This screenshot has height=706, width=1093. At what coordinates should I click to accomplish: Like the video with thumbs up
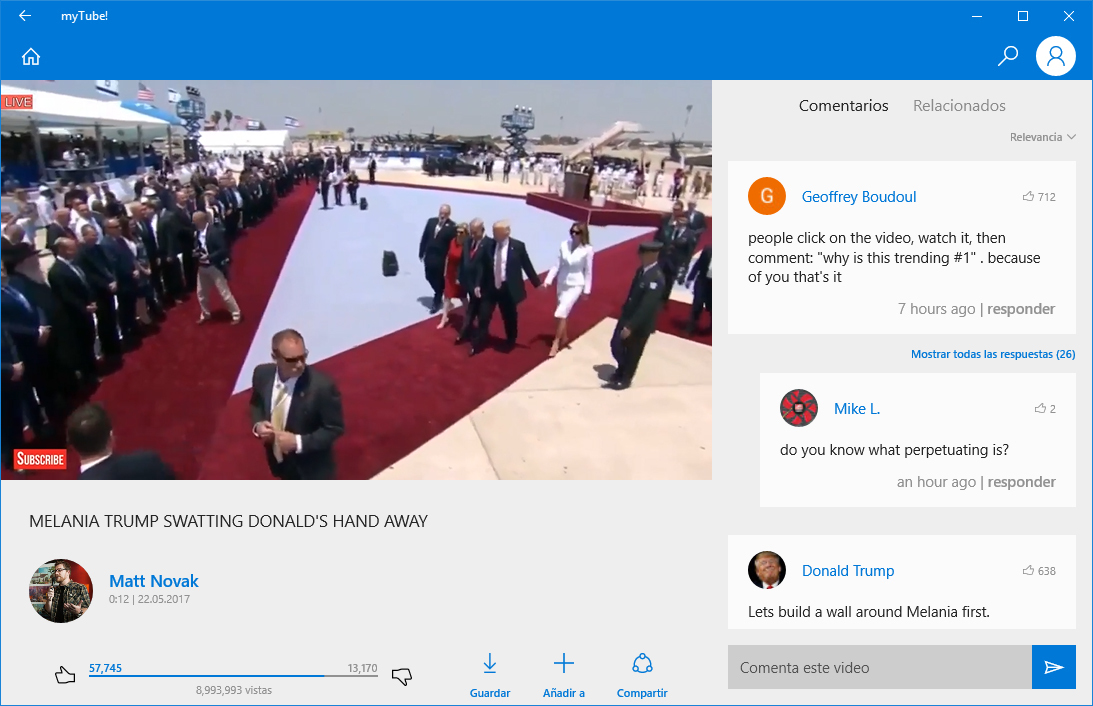64,673
